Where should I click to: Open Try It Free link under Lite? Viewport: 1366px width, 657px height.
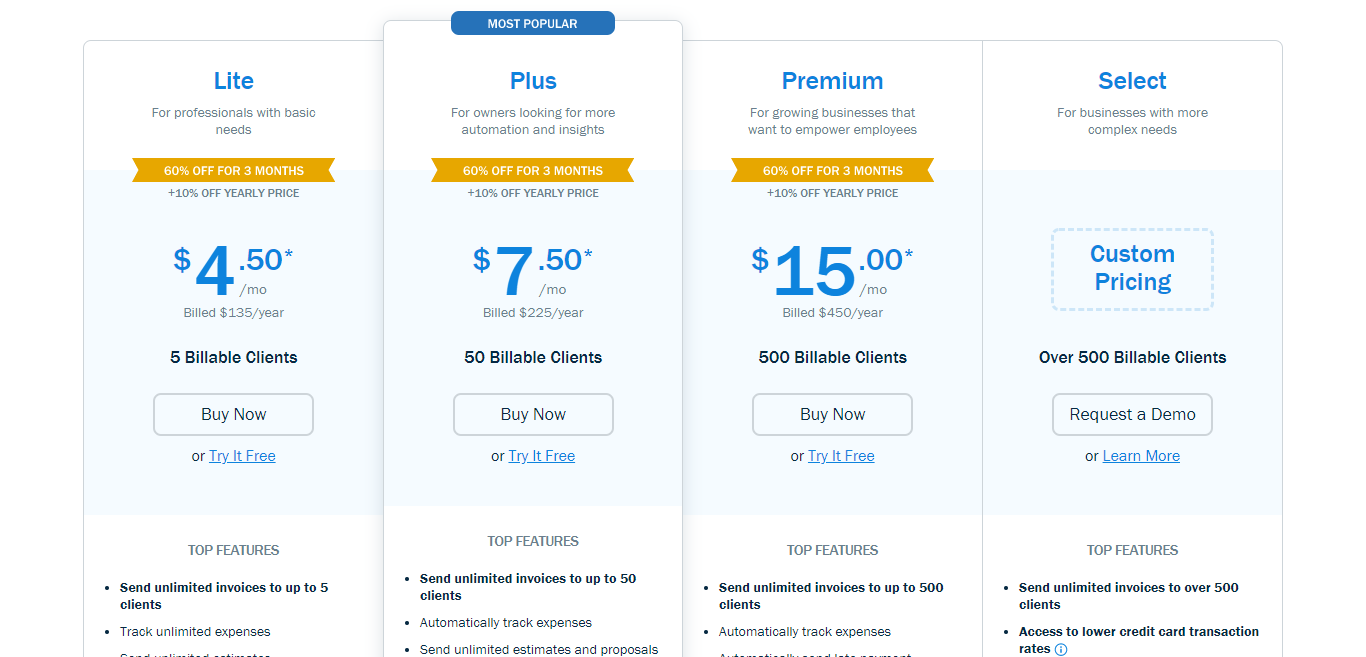click(x=242, y=456)
